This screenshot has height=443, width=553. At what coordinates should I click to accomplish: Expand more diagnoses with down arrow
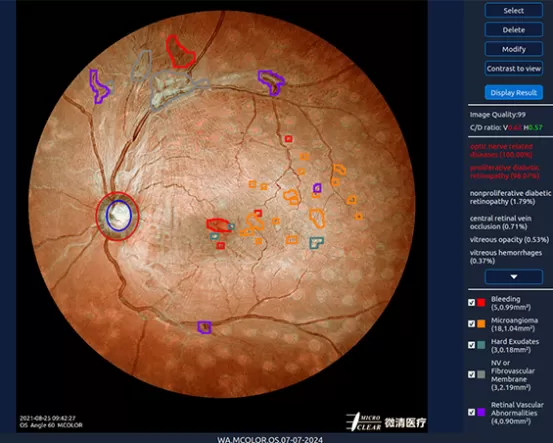pyautogui.click(x=514, y=277)
